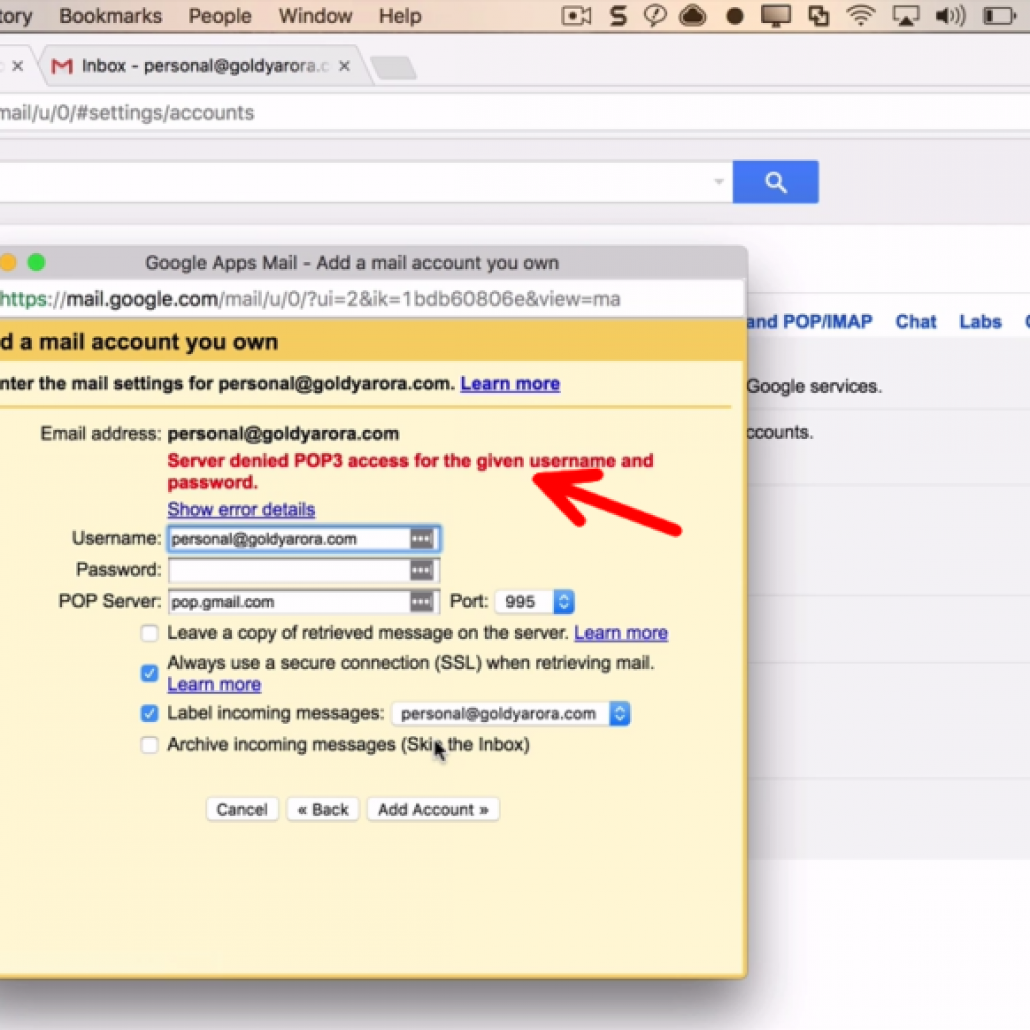Click the green maximize button of popup
The image size is (1030, 1030).
click(36, 263)
